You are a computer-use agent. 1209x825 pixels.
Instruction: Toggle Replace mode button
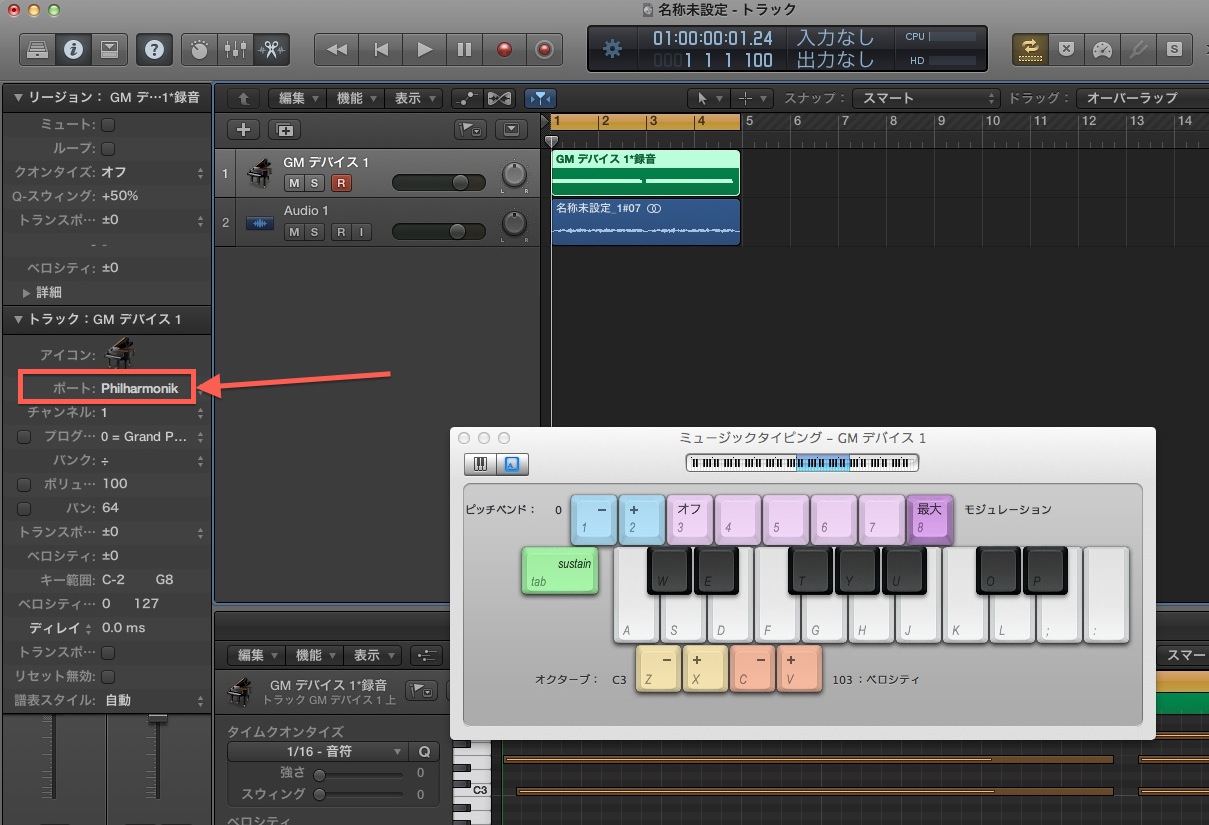point(1066,48)
